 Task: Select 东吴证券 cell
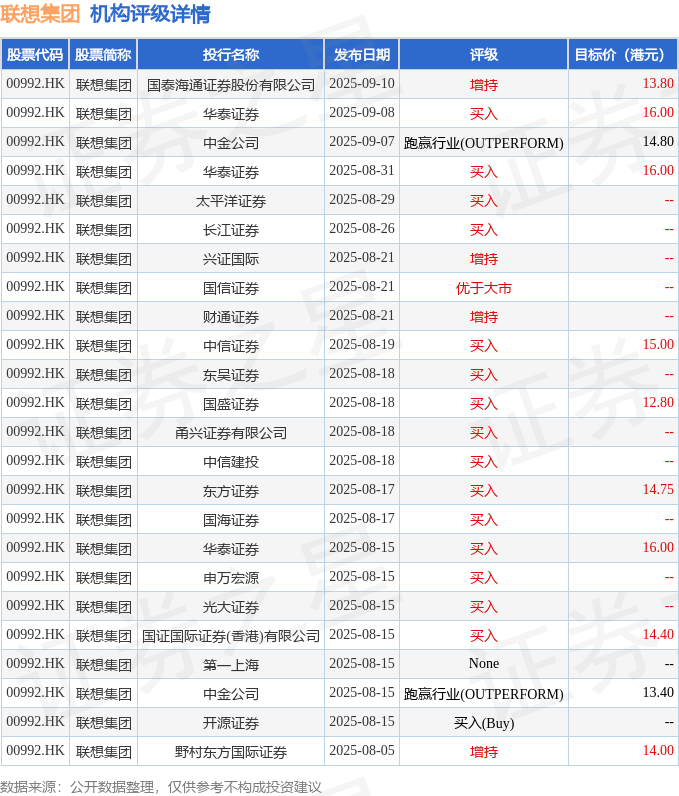pyautogui.click(x=231, y=375)
